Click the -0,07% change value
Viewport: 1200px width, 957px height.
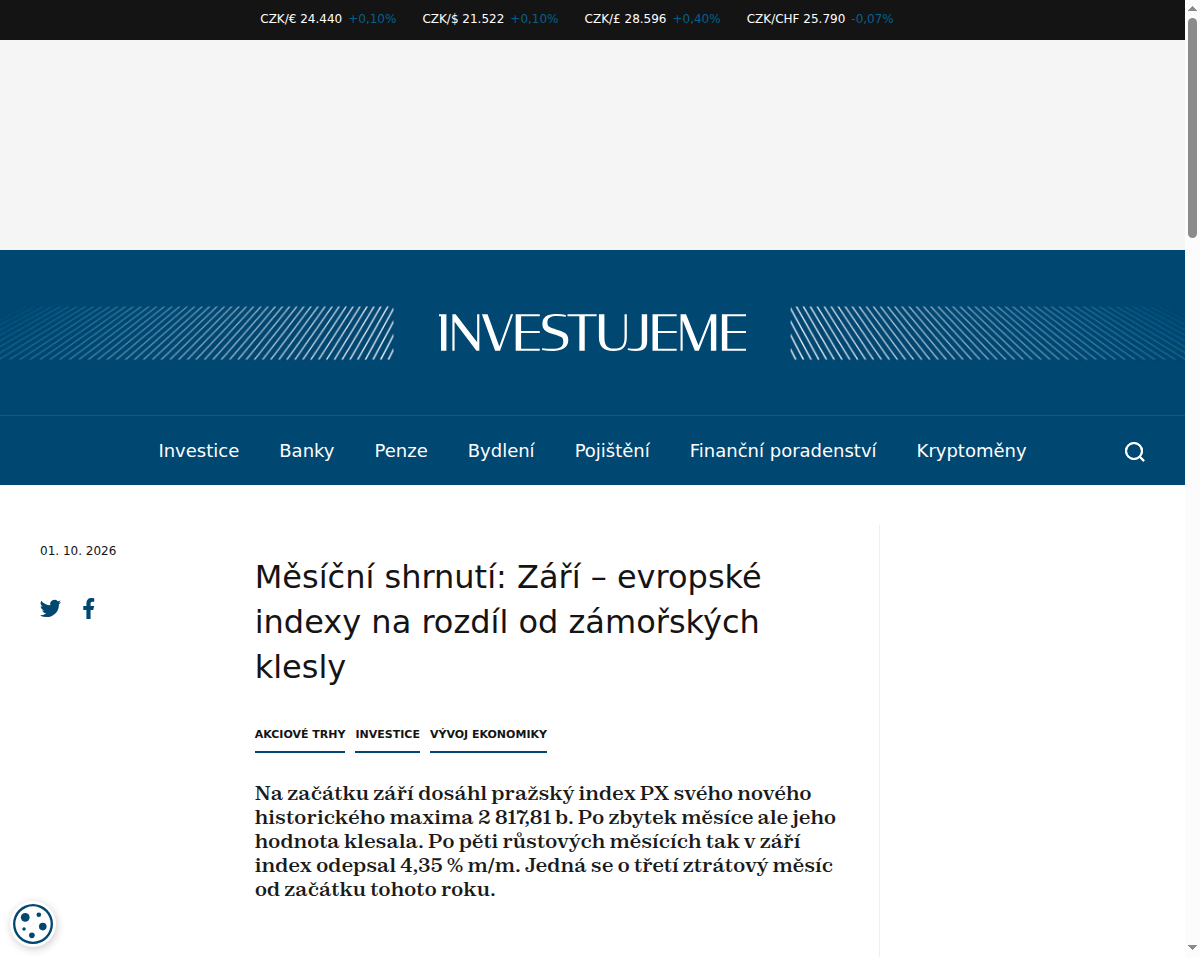tap(872, 19)
